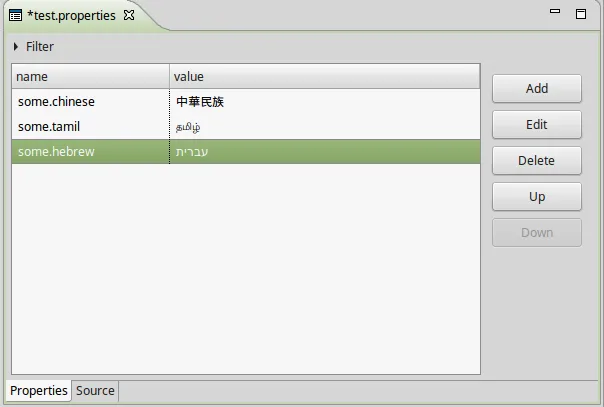Screen dimensions: 604x407
Task: Click the Chinese value cell
Action: 325,102
